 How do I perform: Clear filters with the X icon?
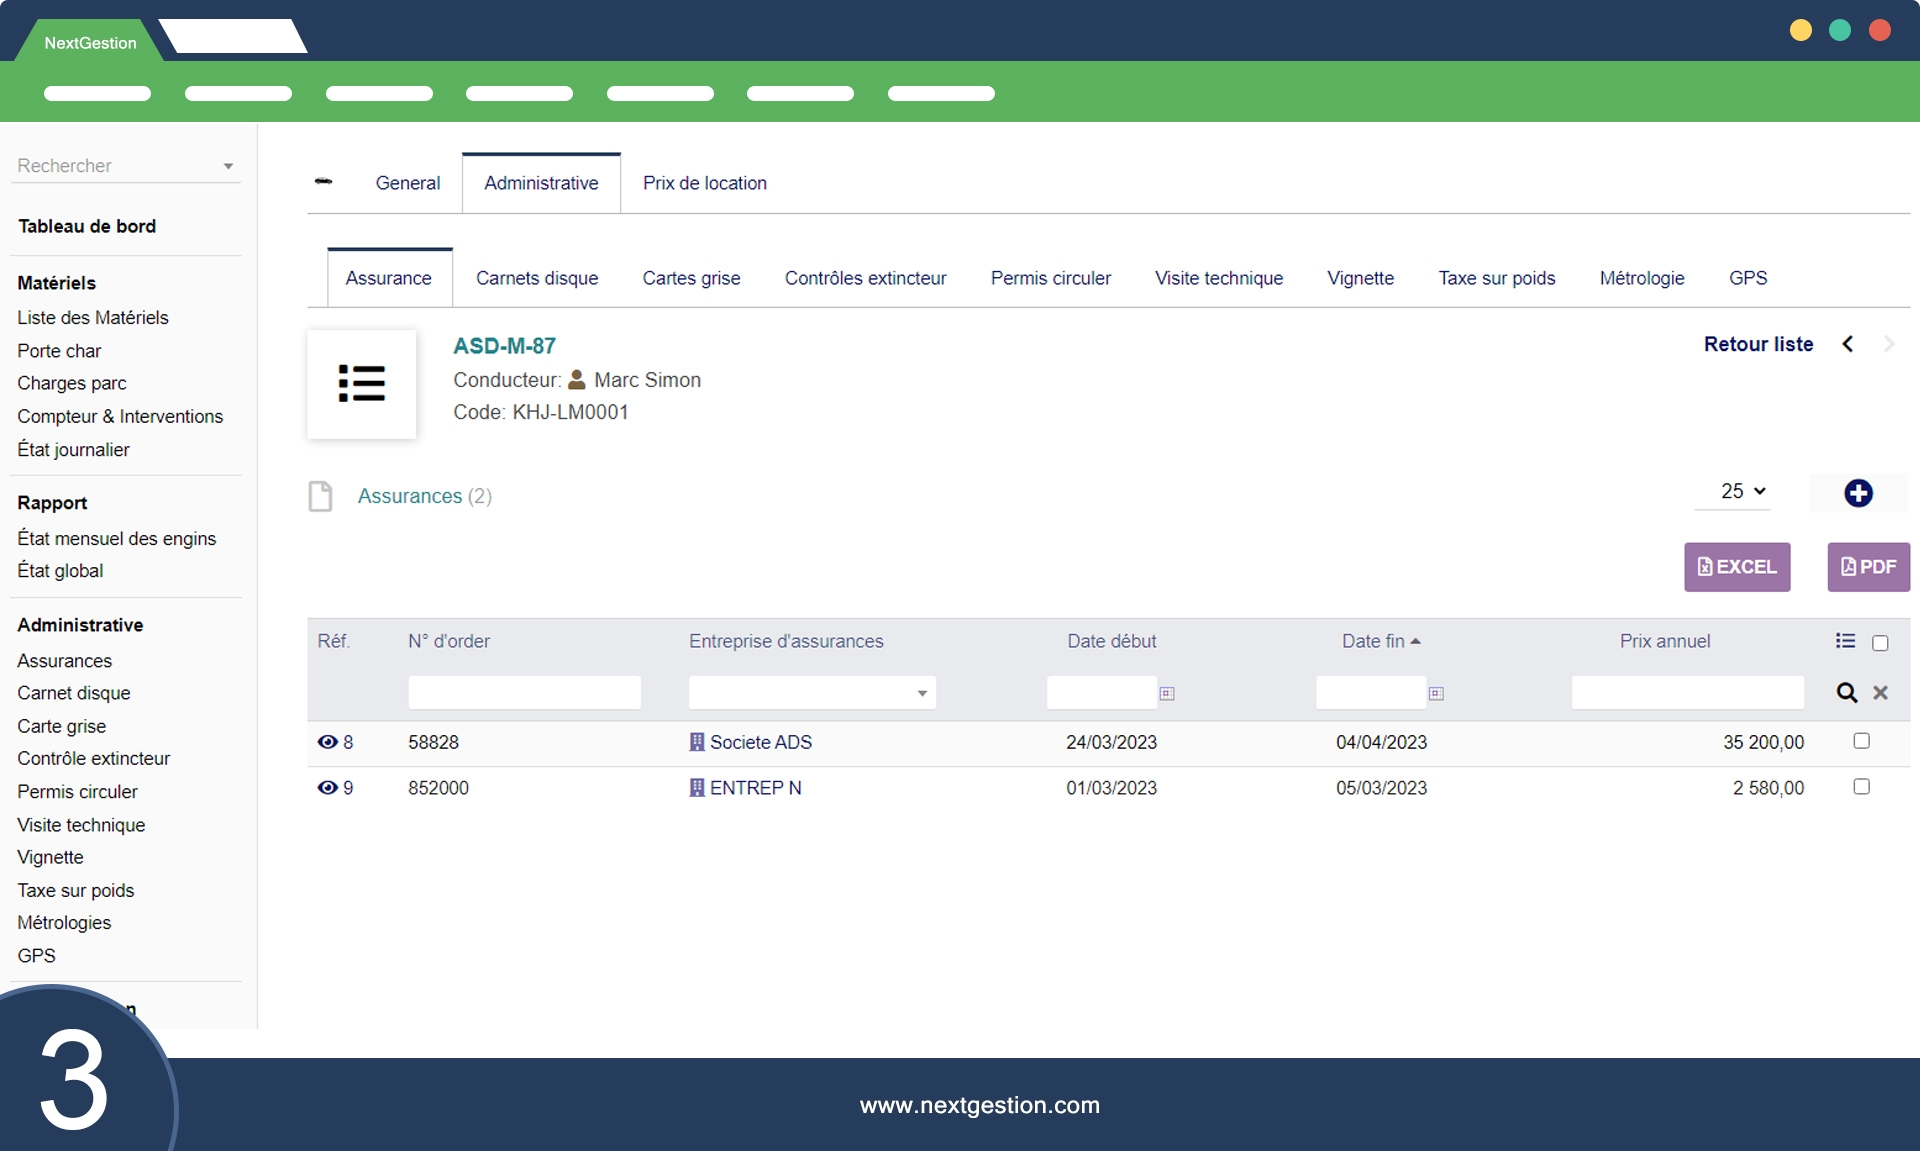[x=1880, y=693]
